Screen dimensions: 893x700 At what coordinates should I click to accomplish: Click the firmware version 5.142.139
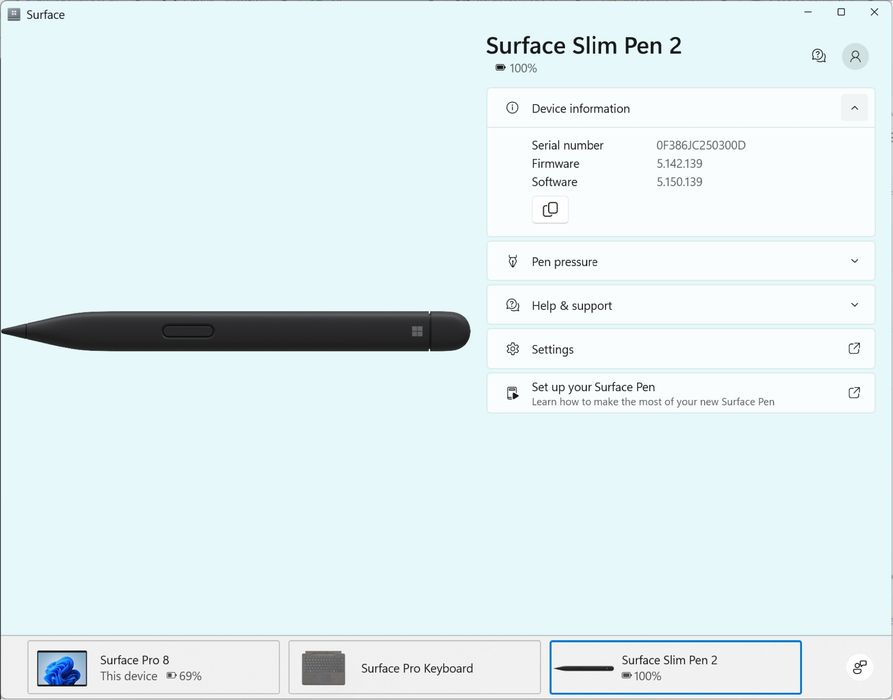[x=679, y=163]
